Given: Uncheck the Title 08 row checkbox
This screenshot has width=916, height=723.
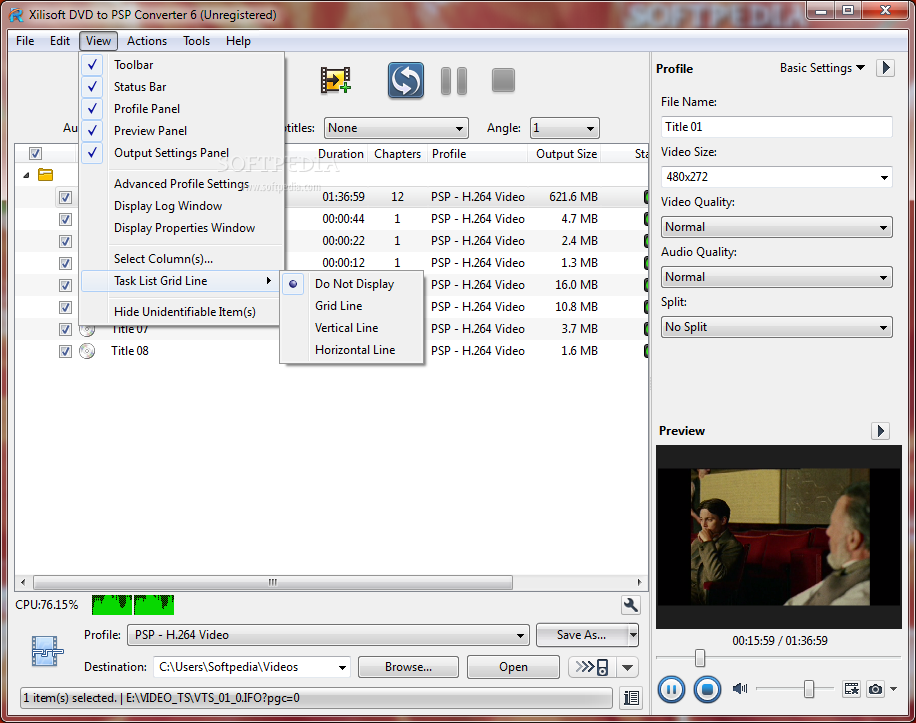Looking at the screenshot, I should pos(65,352).
